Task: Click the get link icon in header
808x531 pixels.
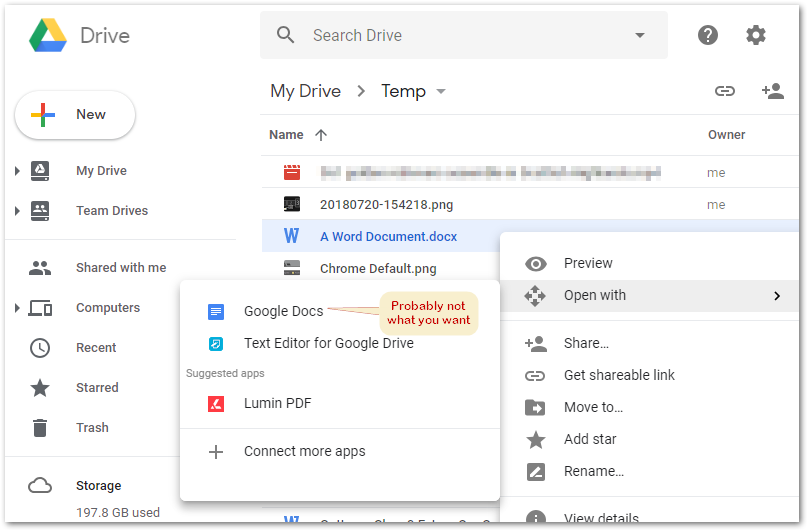Action: (x=725, y=91)
